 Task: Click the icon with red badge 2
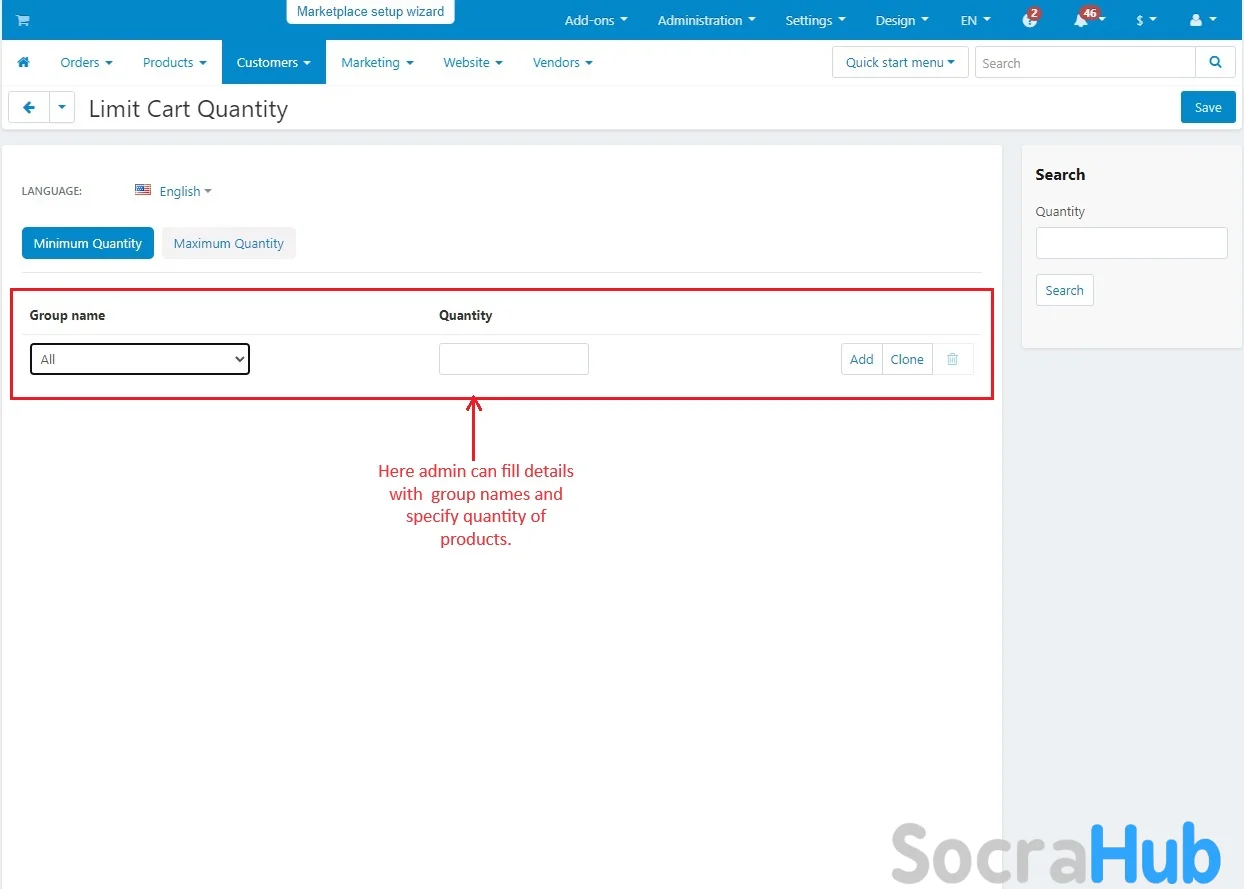[x=1029, y=20]
